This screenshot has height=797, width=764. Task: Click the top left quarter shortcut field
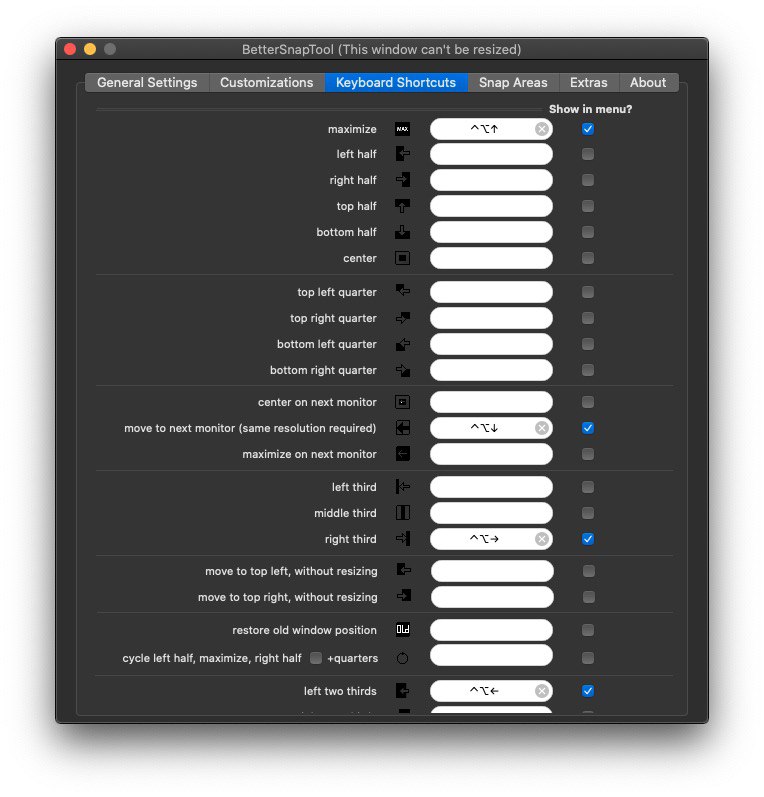pyautogui.click(x=491, y=292)
